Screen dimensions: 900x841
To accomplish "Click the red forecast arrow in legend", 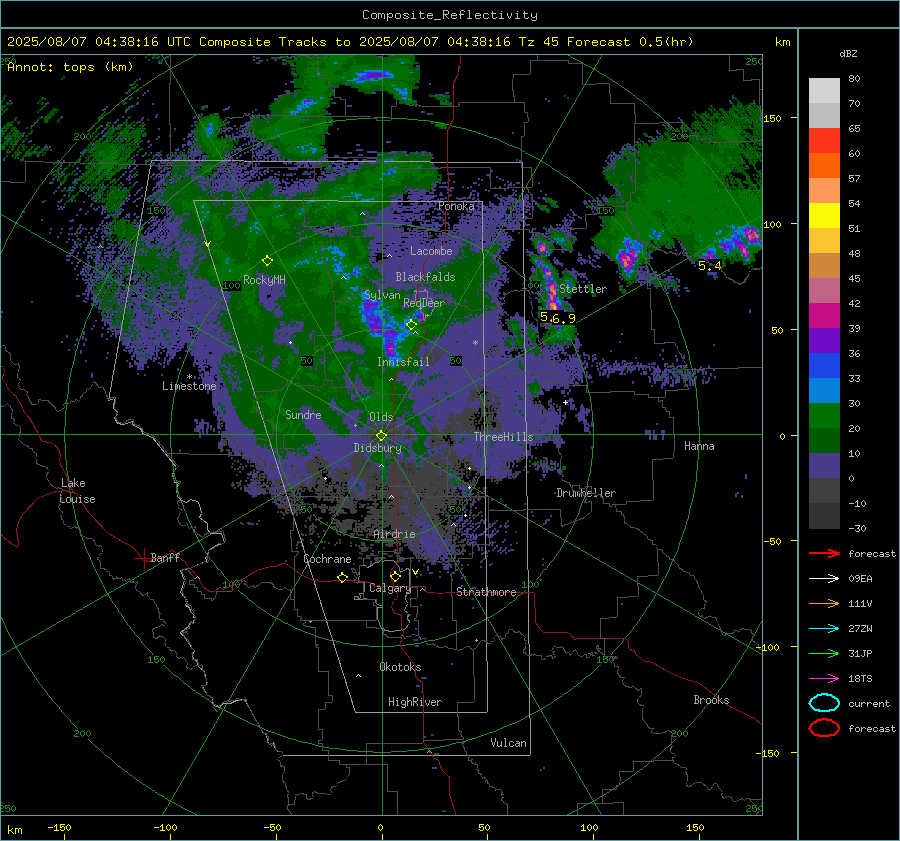I will pyautogui.click(x=824, y=553).
